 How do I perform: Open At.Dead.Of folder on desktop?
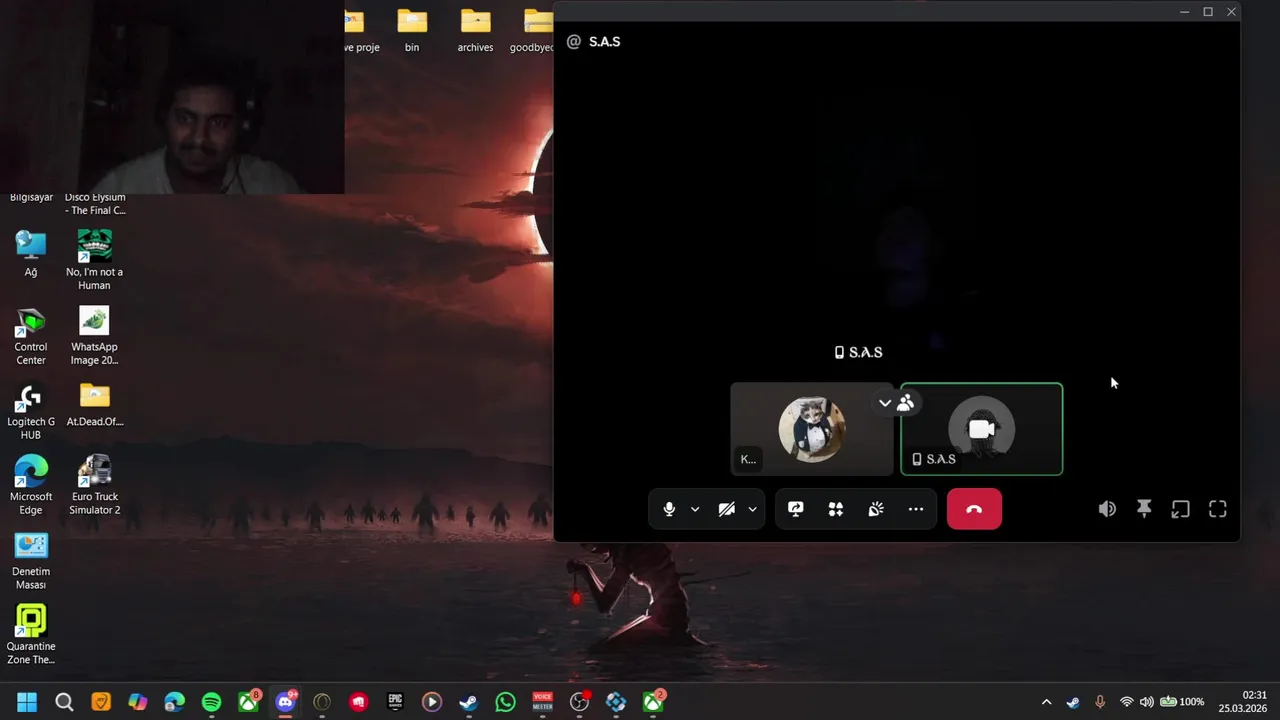tap(94, 404)
